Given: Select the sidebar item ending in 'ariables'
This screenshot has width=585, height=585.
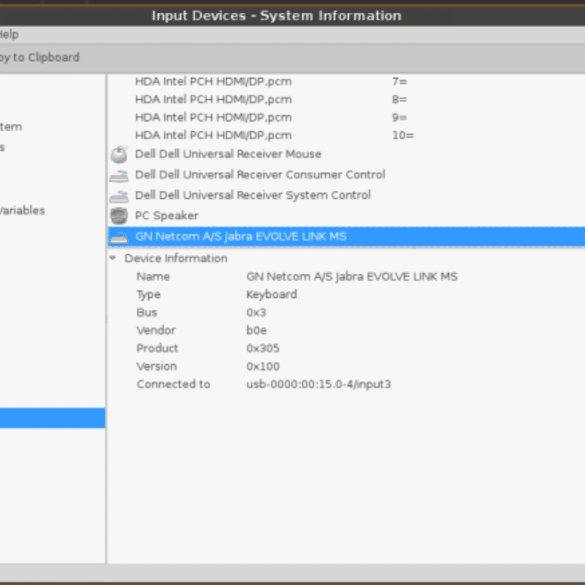Looking at the screenshot, I should (22, 210).
